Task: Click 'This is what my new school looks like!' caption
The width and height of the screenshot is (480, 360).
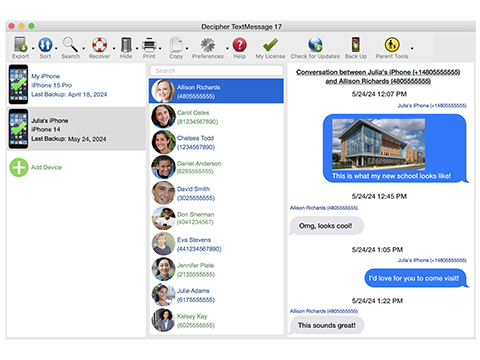Action: 391,176
